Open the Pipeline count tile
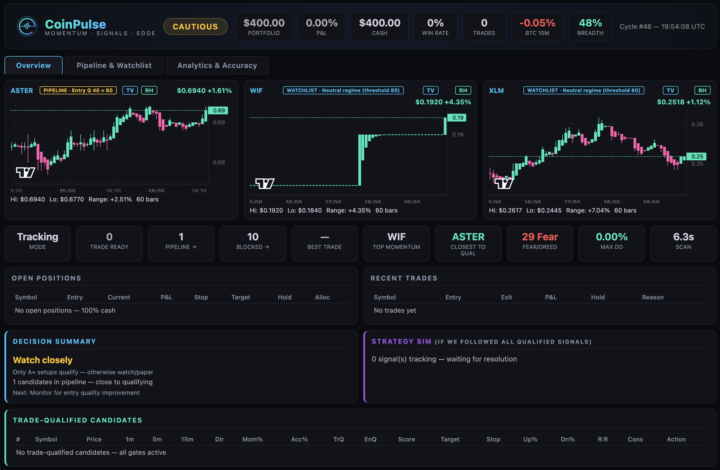 (181, 243)
